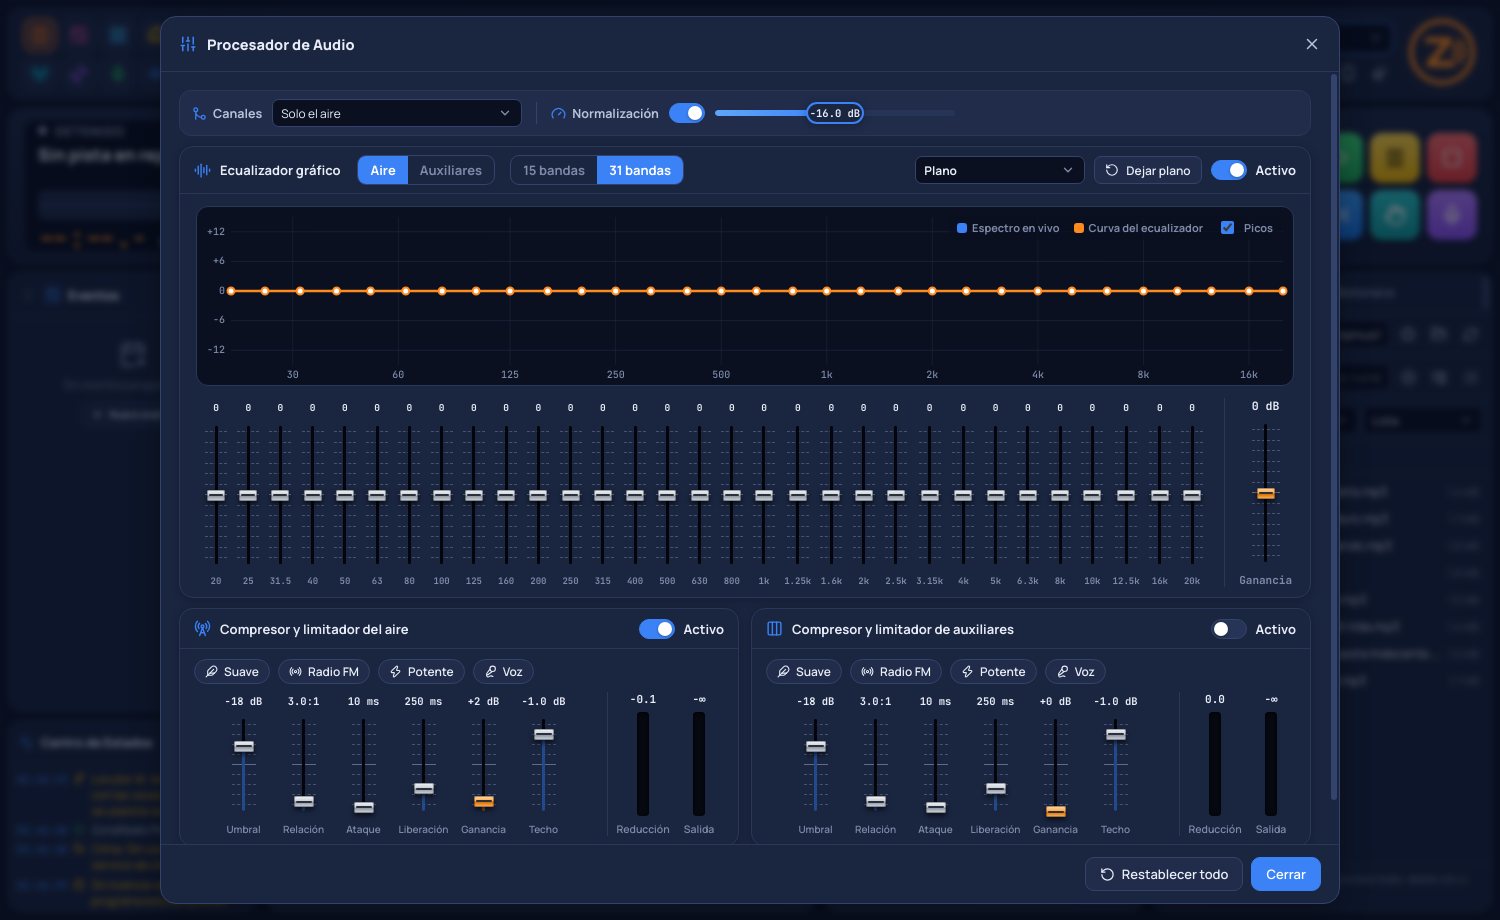The width and height of the screenshot is (1500, 920).
Task: Click the auxiliaries compressor Ganancia slider handle
Action: (1056, 811)
